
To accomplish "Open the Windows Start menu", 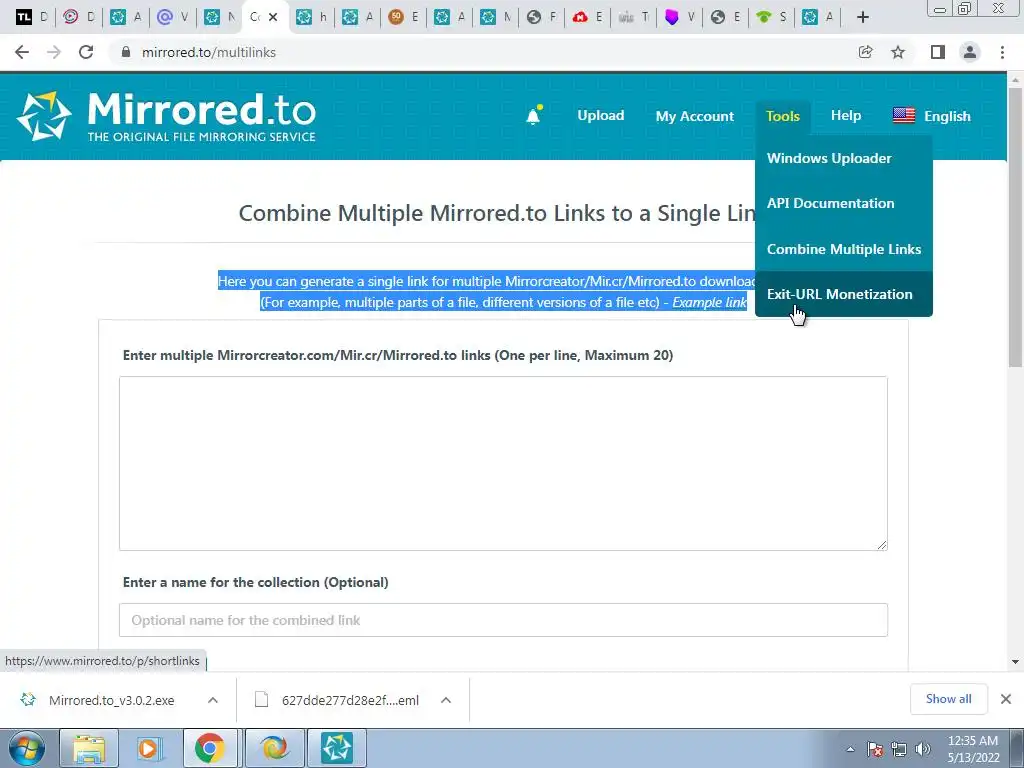I will click(x=27, y=748).
